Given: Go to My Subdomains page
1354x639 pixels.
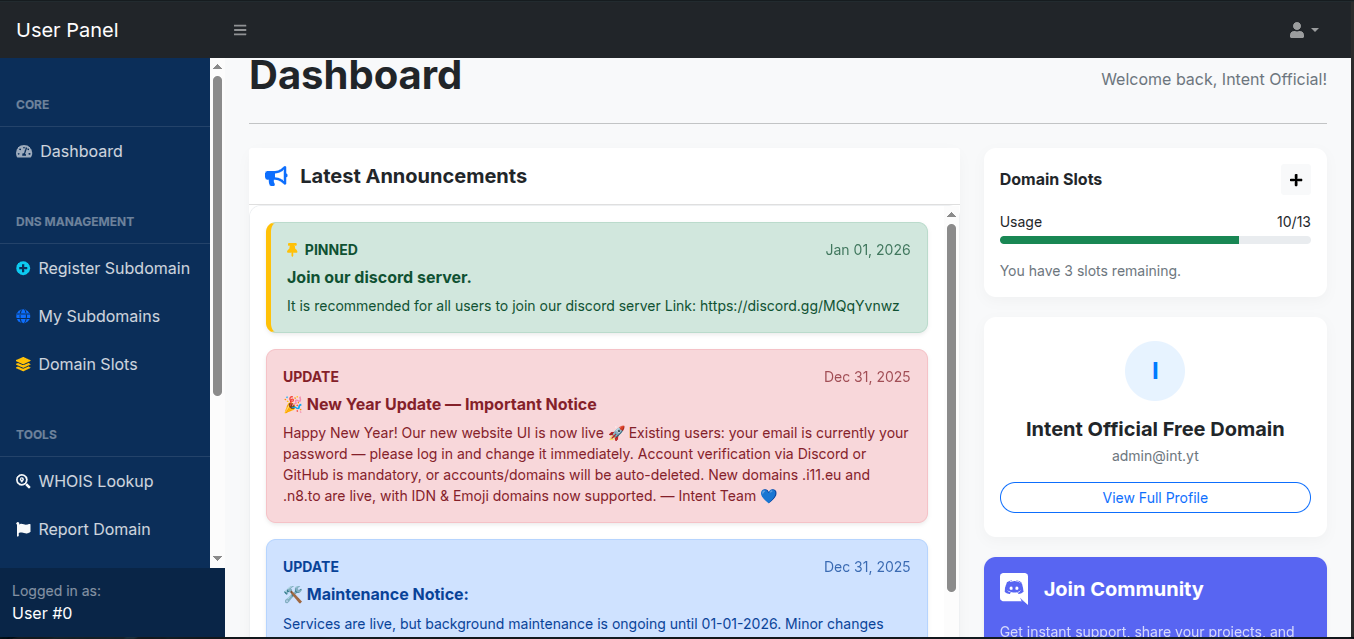Looking at the screenshot, I should pyautogui.click(x=99, y=317).
